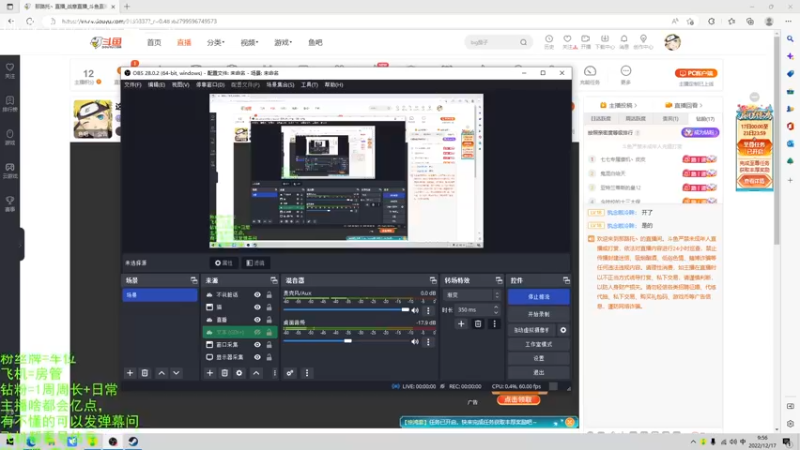The image size is (800, 450).
Task: Adjust the 350 ms duration stepper arrows
Action: point(496,310)
